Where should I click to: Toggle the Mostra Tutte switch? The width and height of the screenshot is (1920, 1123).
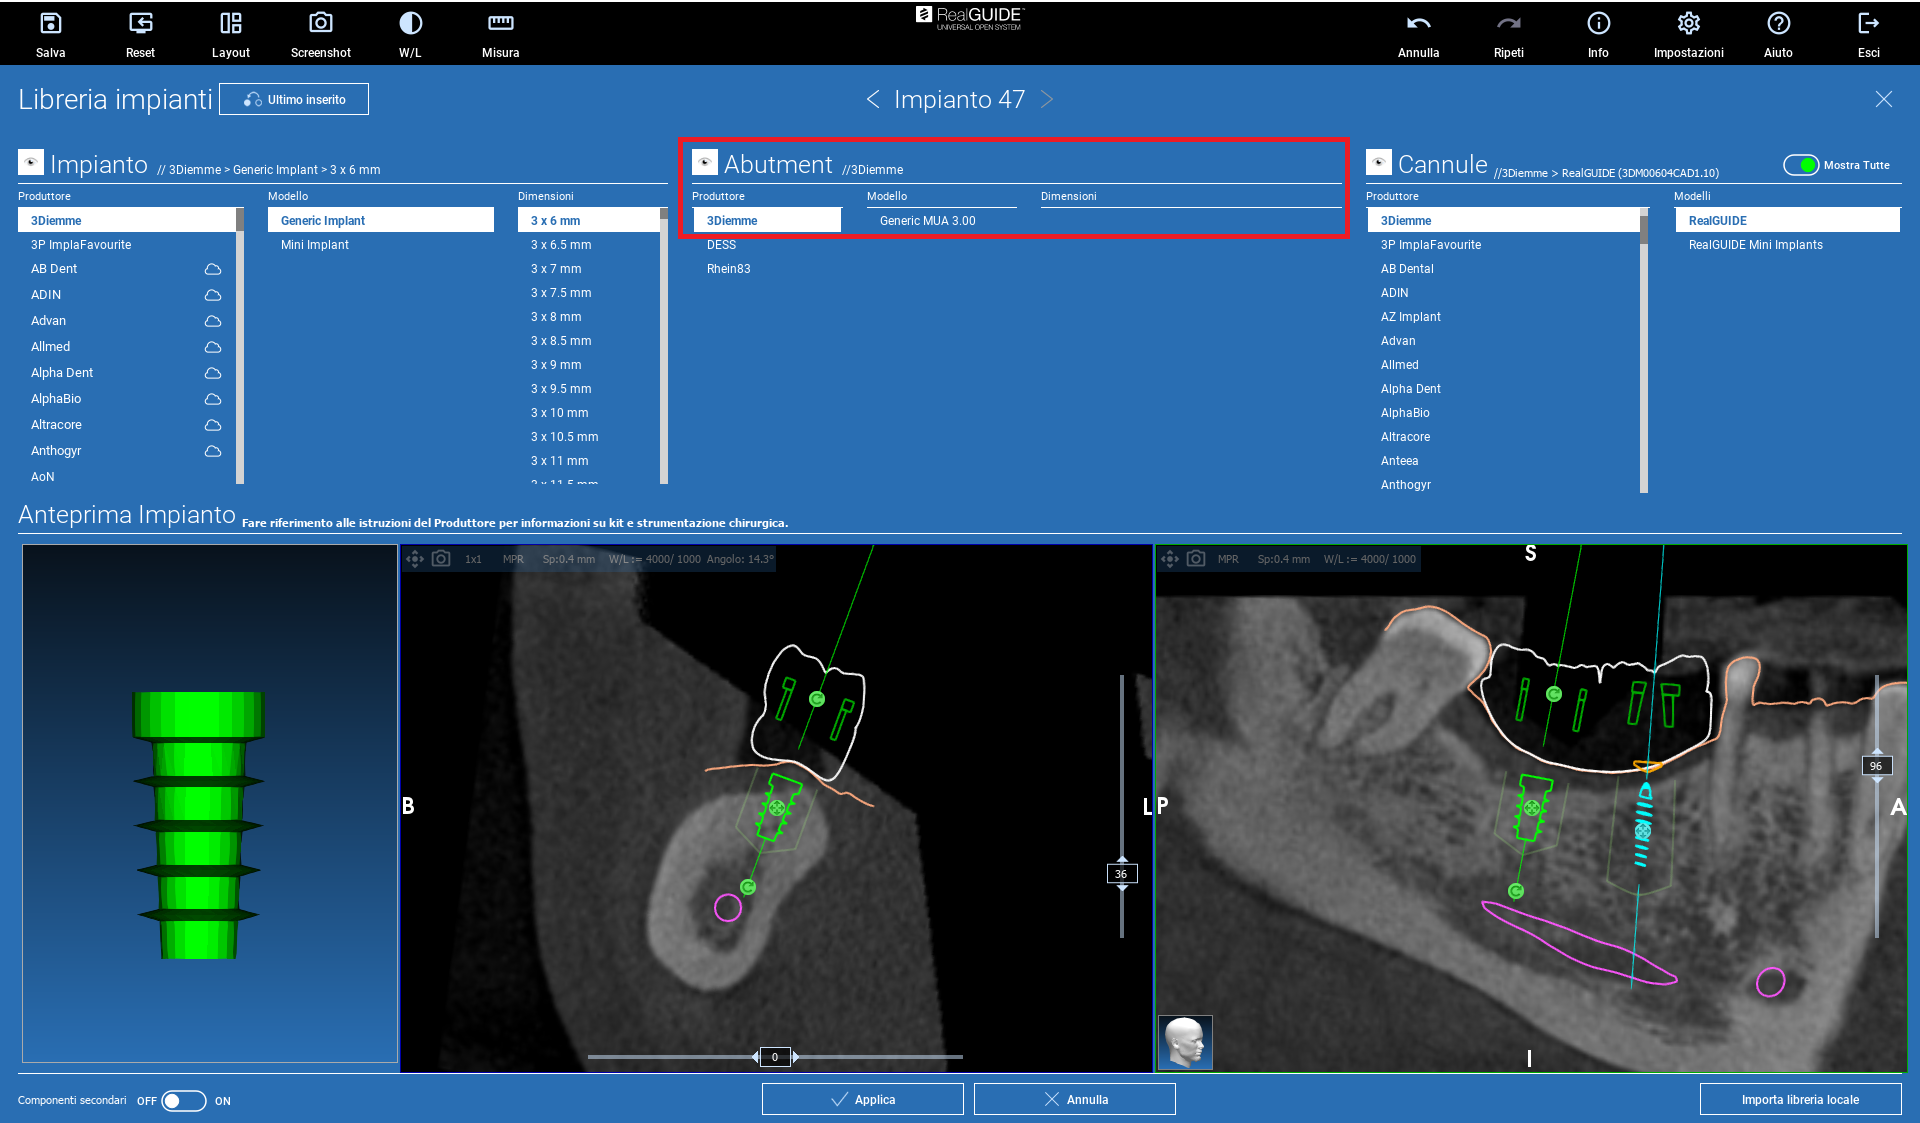[x=1801, y=165]
